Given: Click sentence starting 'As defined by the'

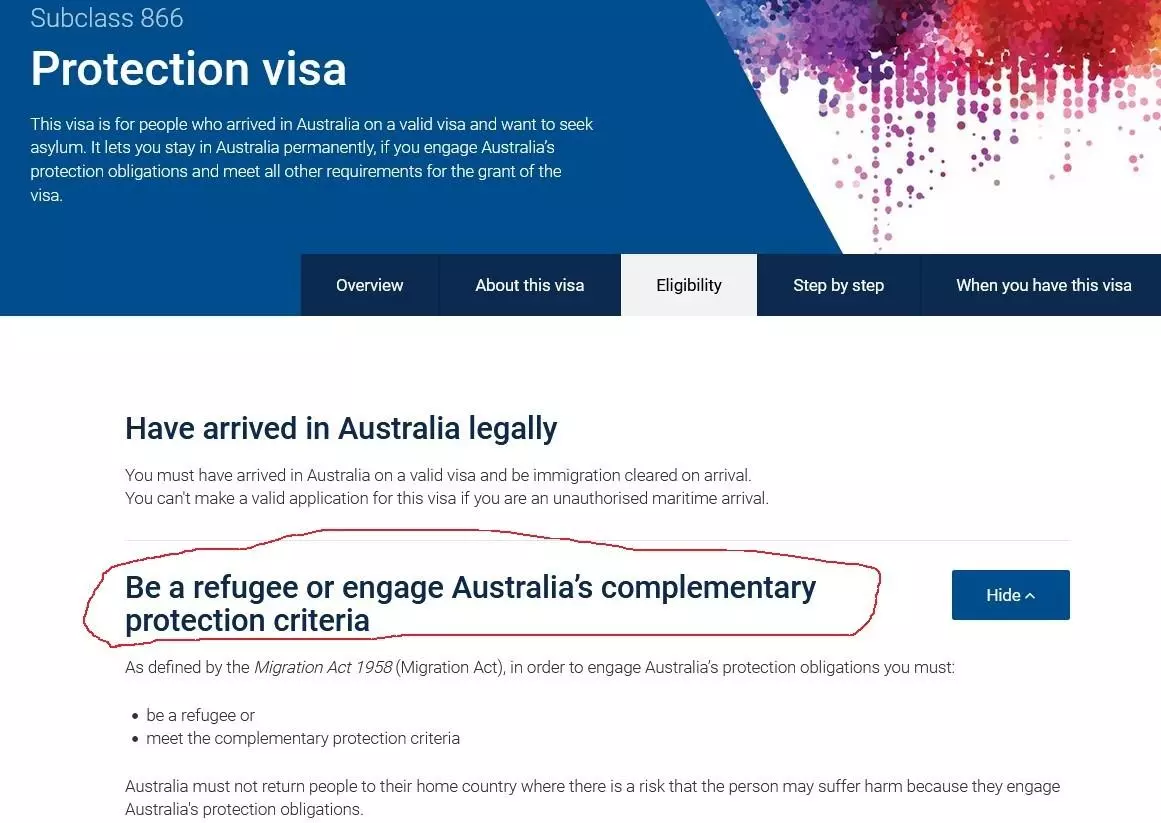Looking at the screenshot, I should [540, 667].
